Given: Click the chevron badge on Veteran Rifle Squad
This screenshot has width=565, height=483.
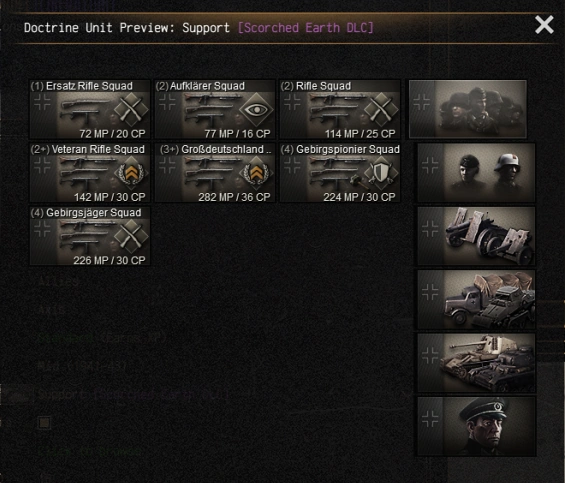Looking at the screenshot, I should point(131,173).
